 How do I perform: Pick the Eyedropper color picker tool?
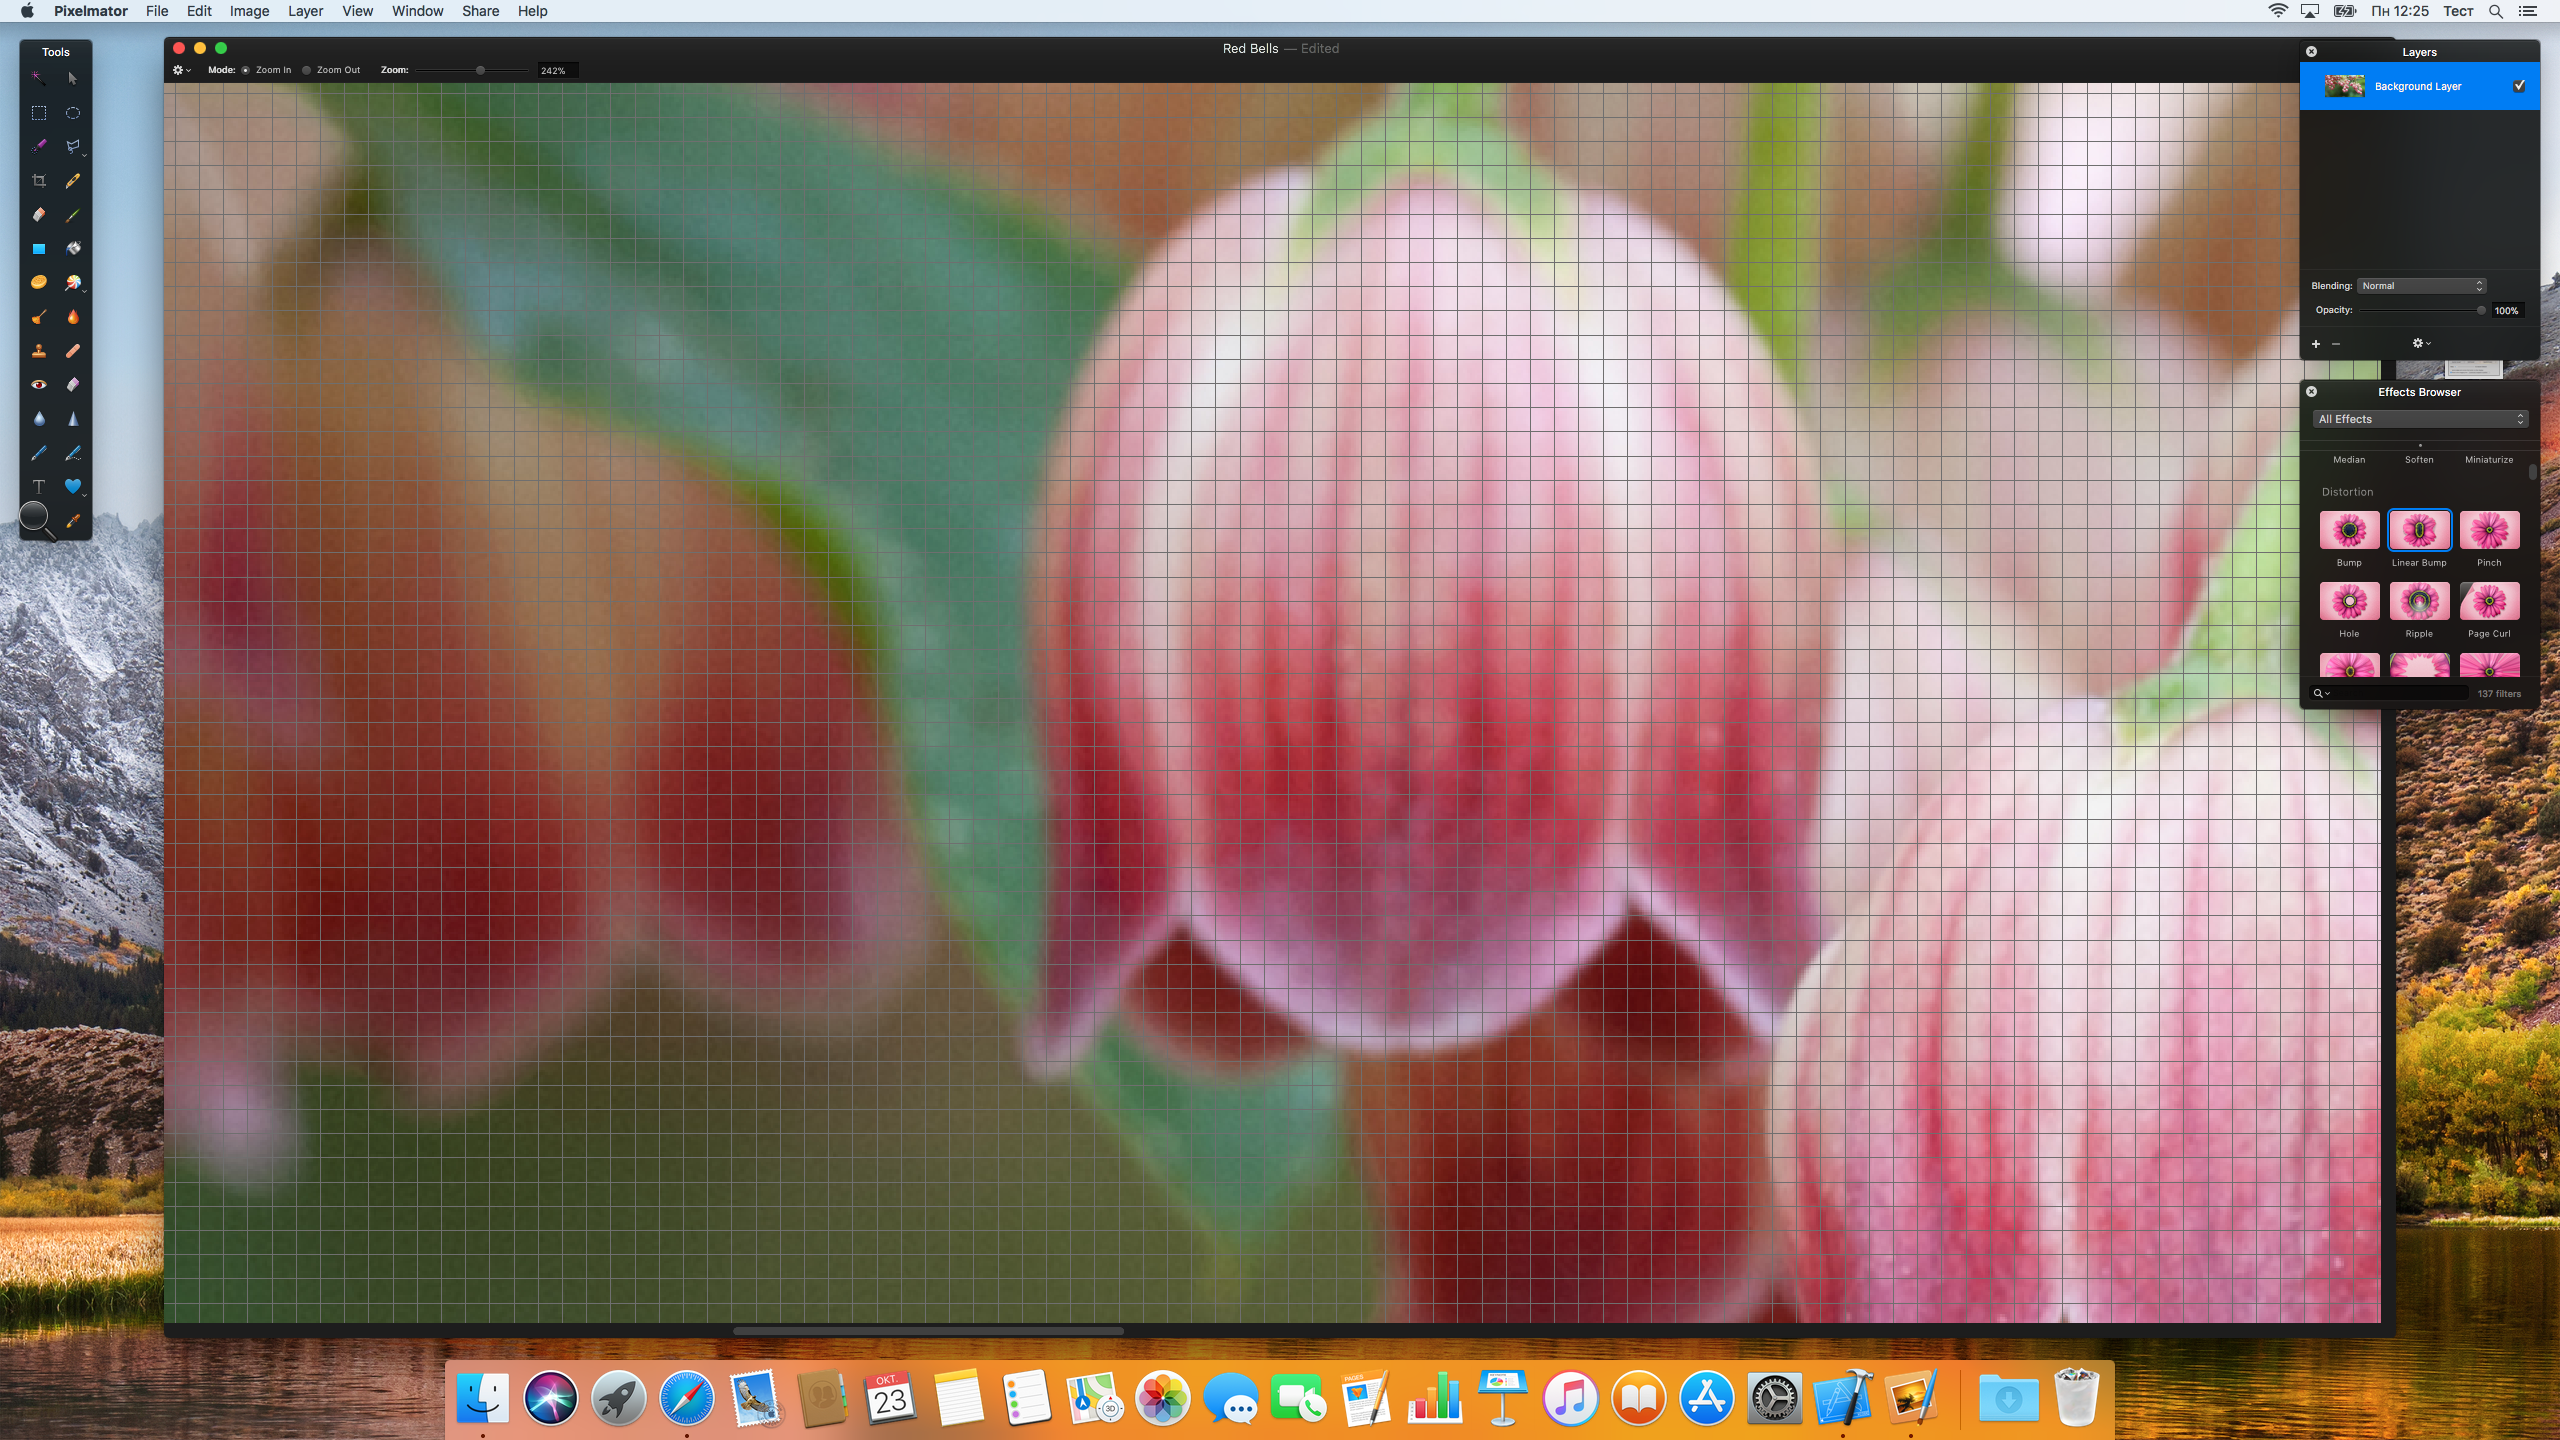click(x=73, y=521)
